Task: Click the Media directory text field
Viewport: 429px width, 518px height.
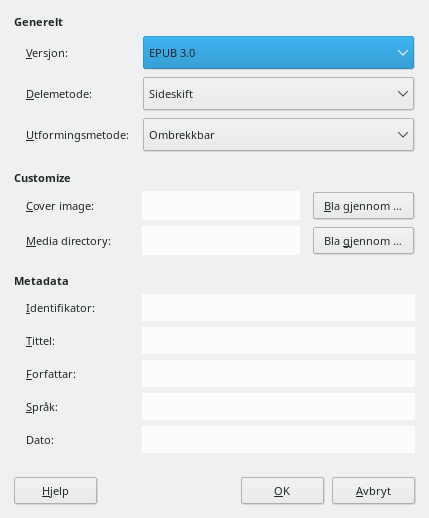Action: click(x=221, y=241)
